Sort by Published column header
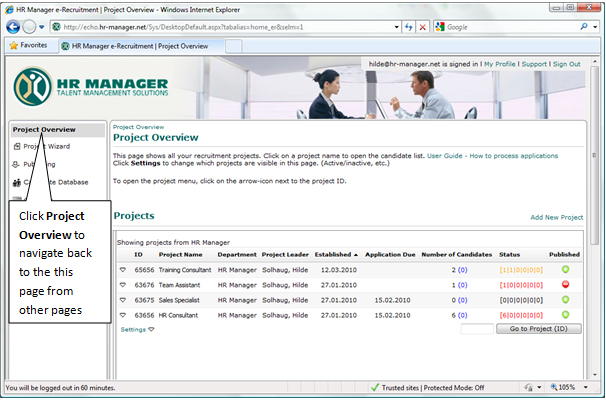The image size is (606, 401). (564, 255)
